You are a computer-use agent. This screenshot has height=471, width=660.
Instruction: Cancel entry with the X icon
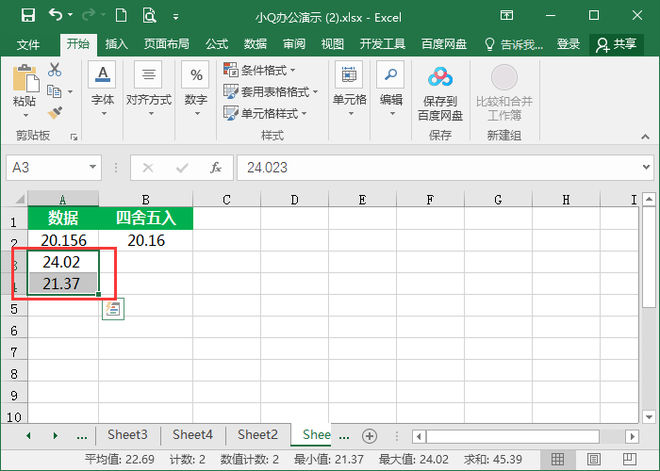[x=148, y=168]
